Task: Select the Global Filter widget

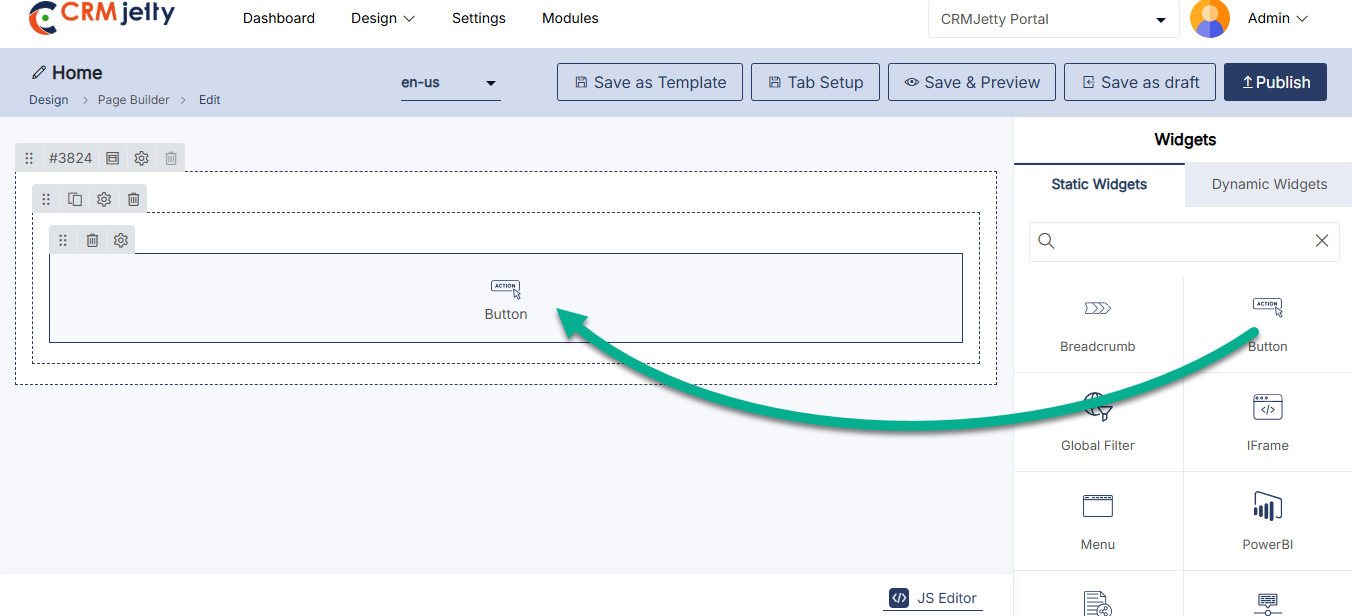Action: [x=1097, y=422]
